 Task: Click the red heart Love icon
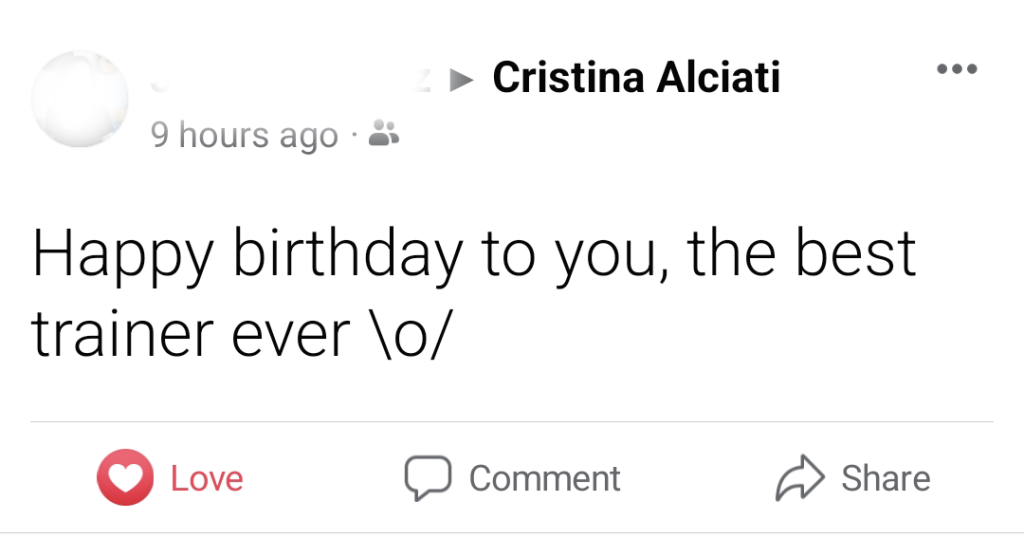coord(125,478)
